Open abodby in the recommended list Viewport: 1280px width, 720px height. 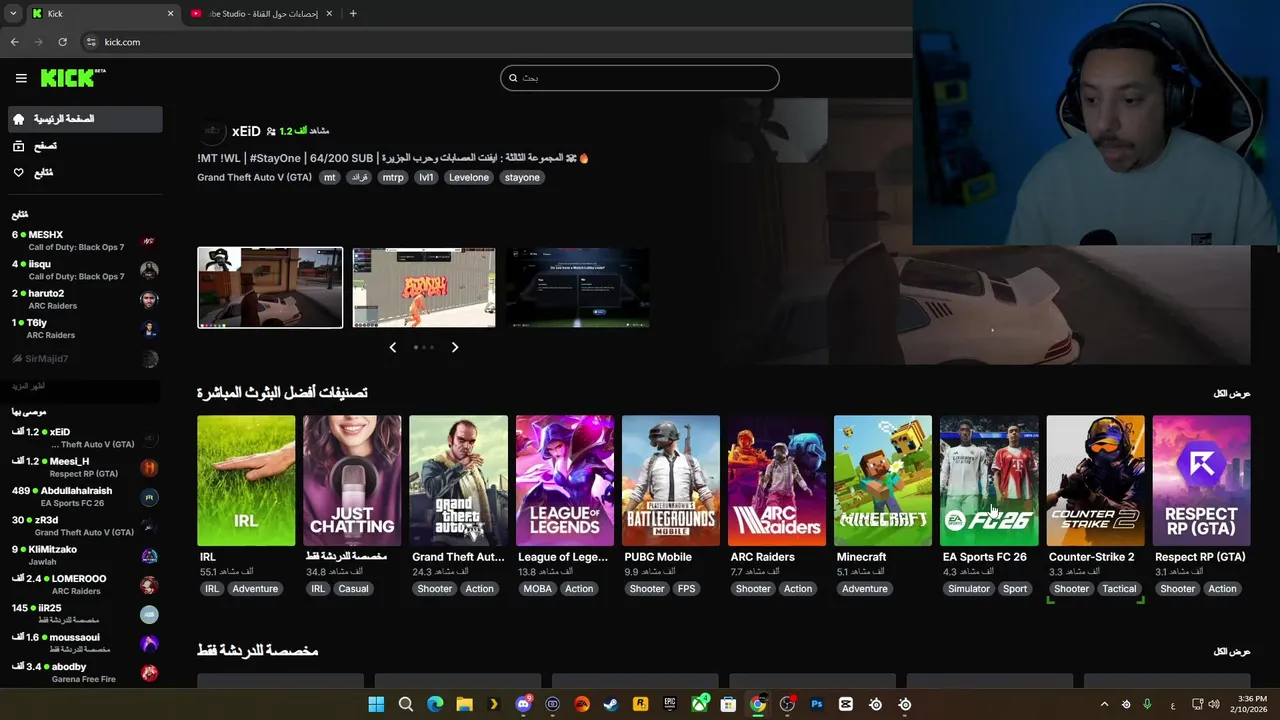(x=85, y=673)
